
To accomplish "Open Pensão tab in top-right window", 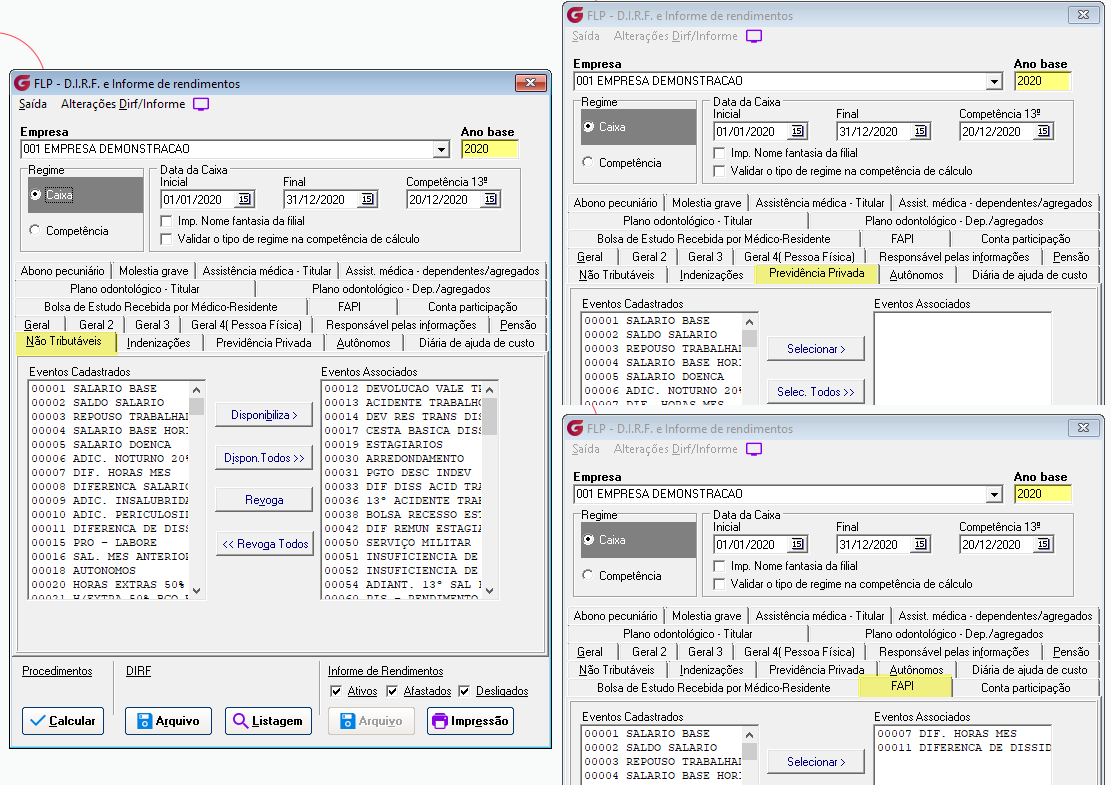I will 1071,256.
